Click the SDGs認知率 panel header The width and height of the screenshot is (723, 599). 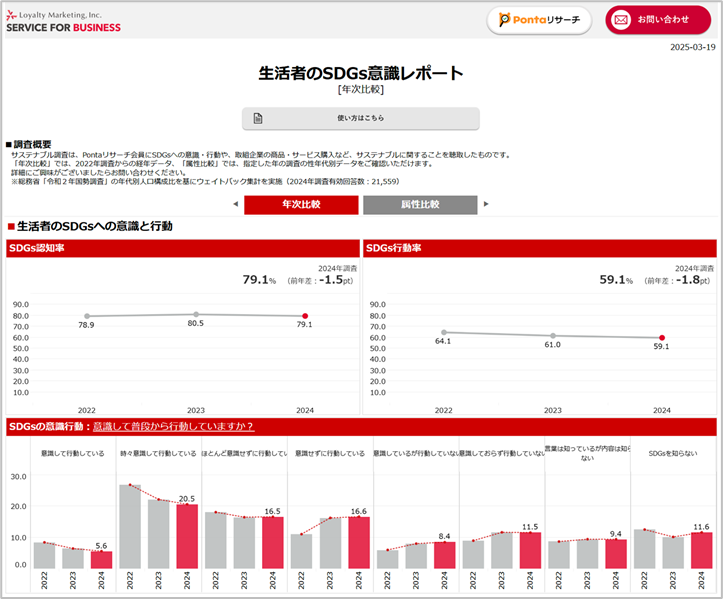pos(183,248)
